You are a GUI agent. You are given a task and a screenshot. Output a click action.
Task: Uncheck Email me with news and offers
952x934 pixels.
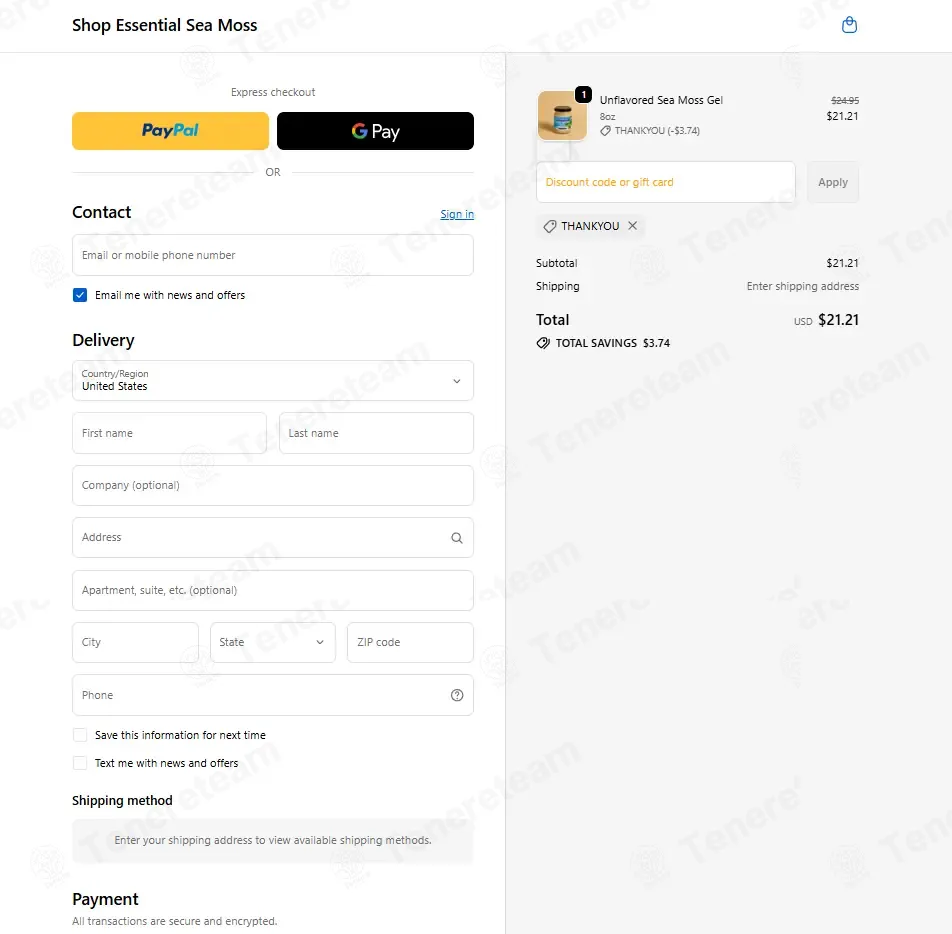[80, 295]
